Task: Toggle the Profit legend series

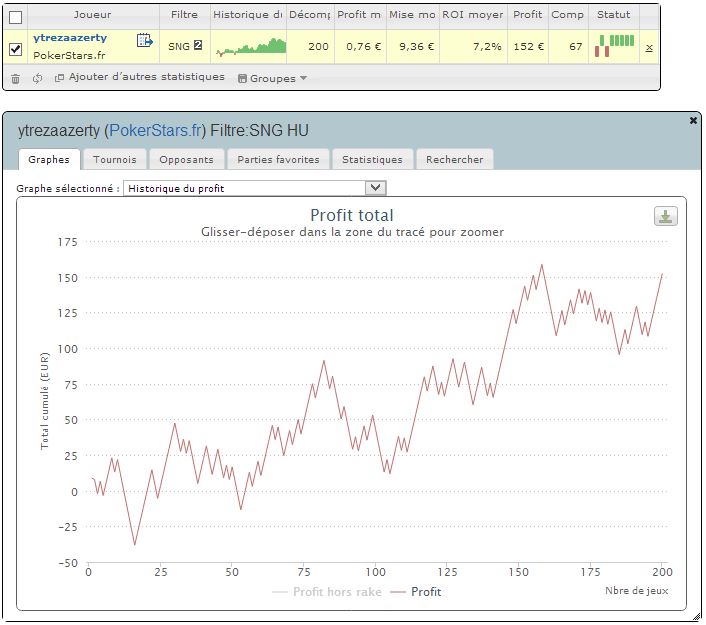Action: pyautogui.click(x=416, y=592)
